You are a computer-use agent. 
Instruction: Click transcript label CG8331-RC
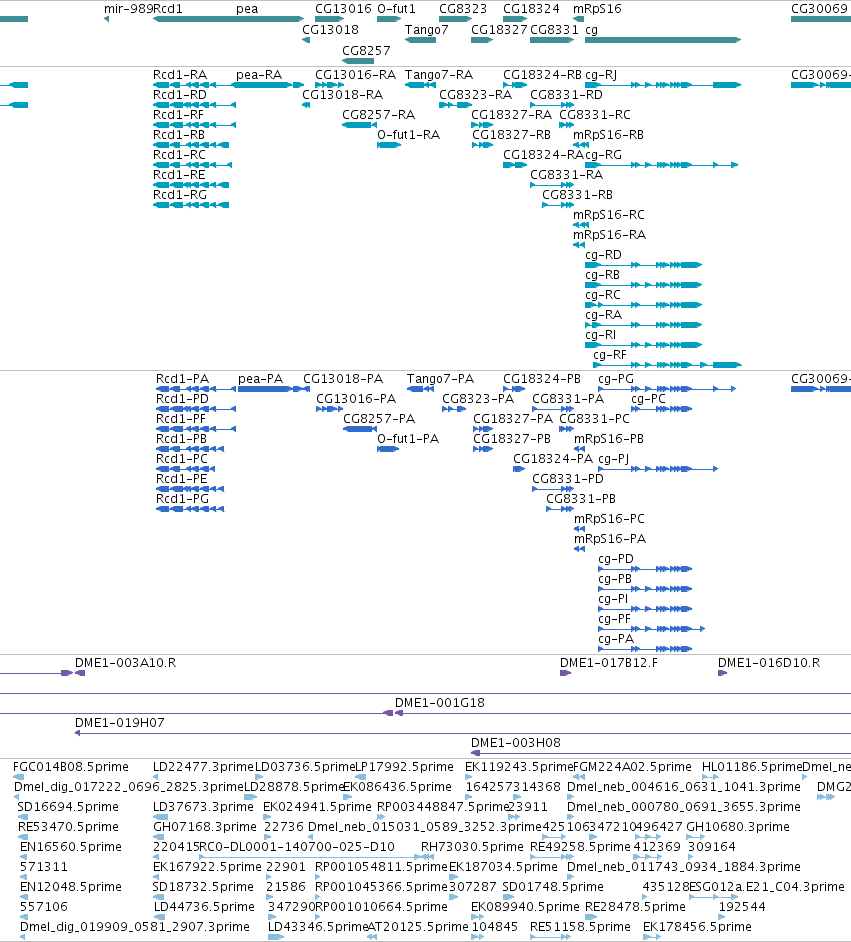tap(595, 115)
